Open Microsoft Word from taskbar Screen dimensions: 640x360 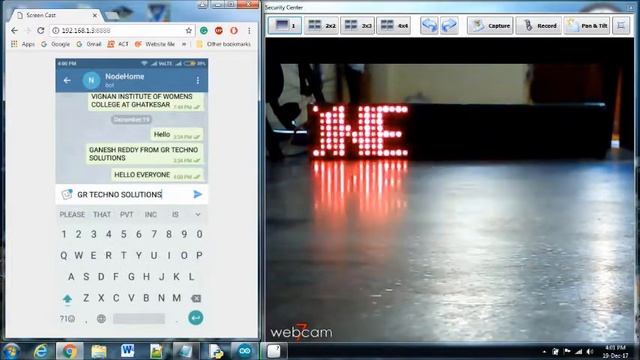tap(128, 351)
